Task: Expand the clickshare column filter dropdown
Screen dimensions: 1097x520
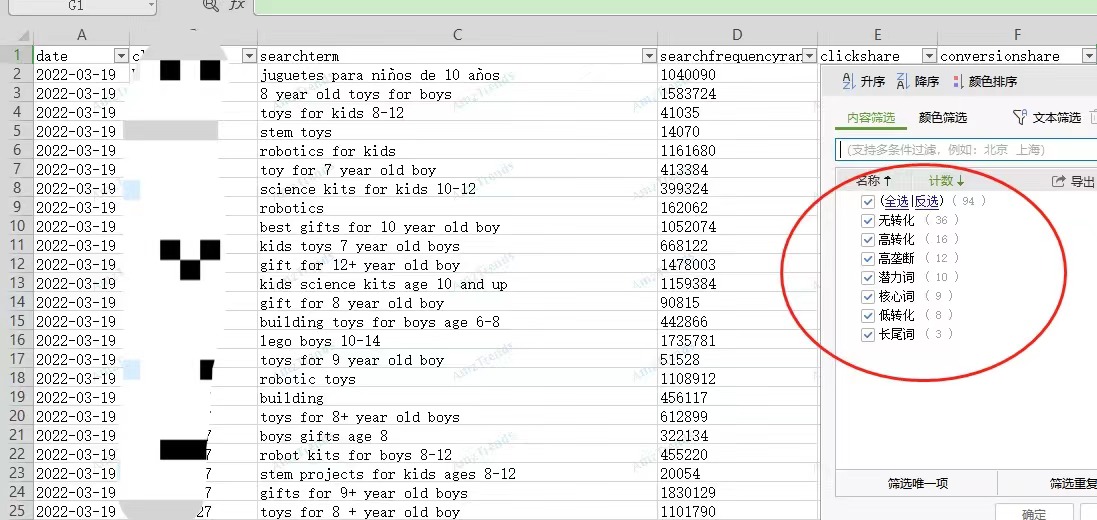Action: (x=929, y=57)
